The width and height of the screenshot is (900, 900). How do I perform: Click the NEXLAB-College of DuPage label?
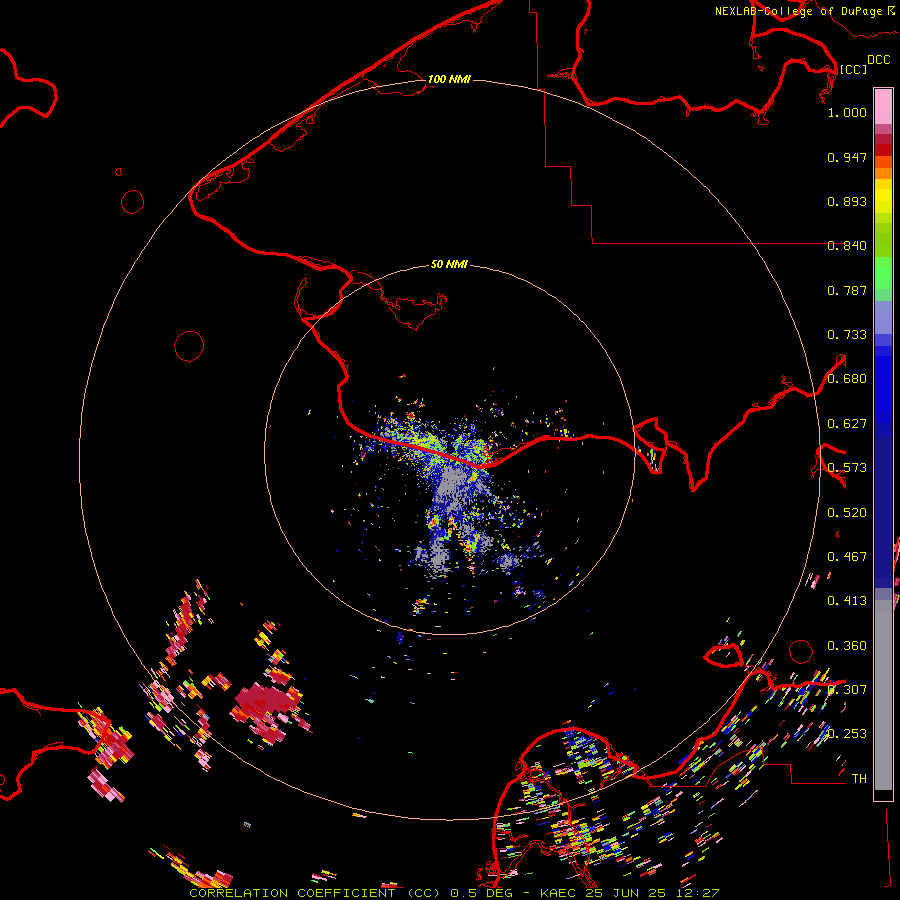click(x=798, y=11)
